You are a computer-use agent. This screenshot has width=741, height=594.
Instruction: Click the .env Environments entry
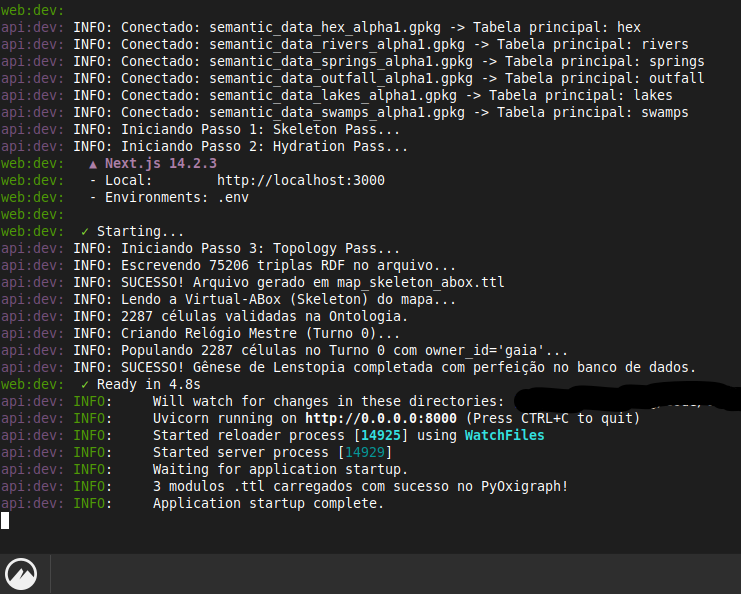[x=233, y=198]
